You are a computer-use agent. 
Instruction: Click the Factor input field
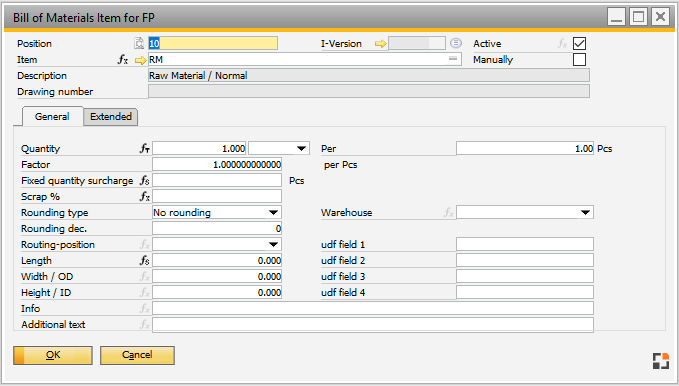(x=217, y=165)
